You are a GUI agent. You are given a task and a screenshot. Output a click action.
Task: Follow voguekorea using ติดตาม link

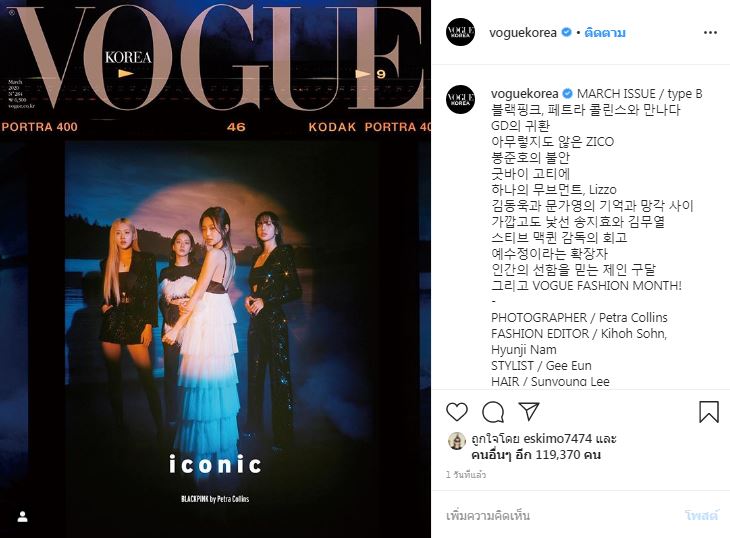coord(605,33)
